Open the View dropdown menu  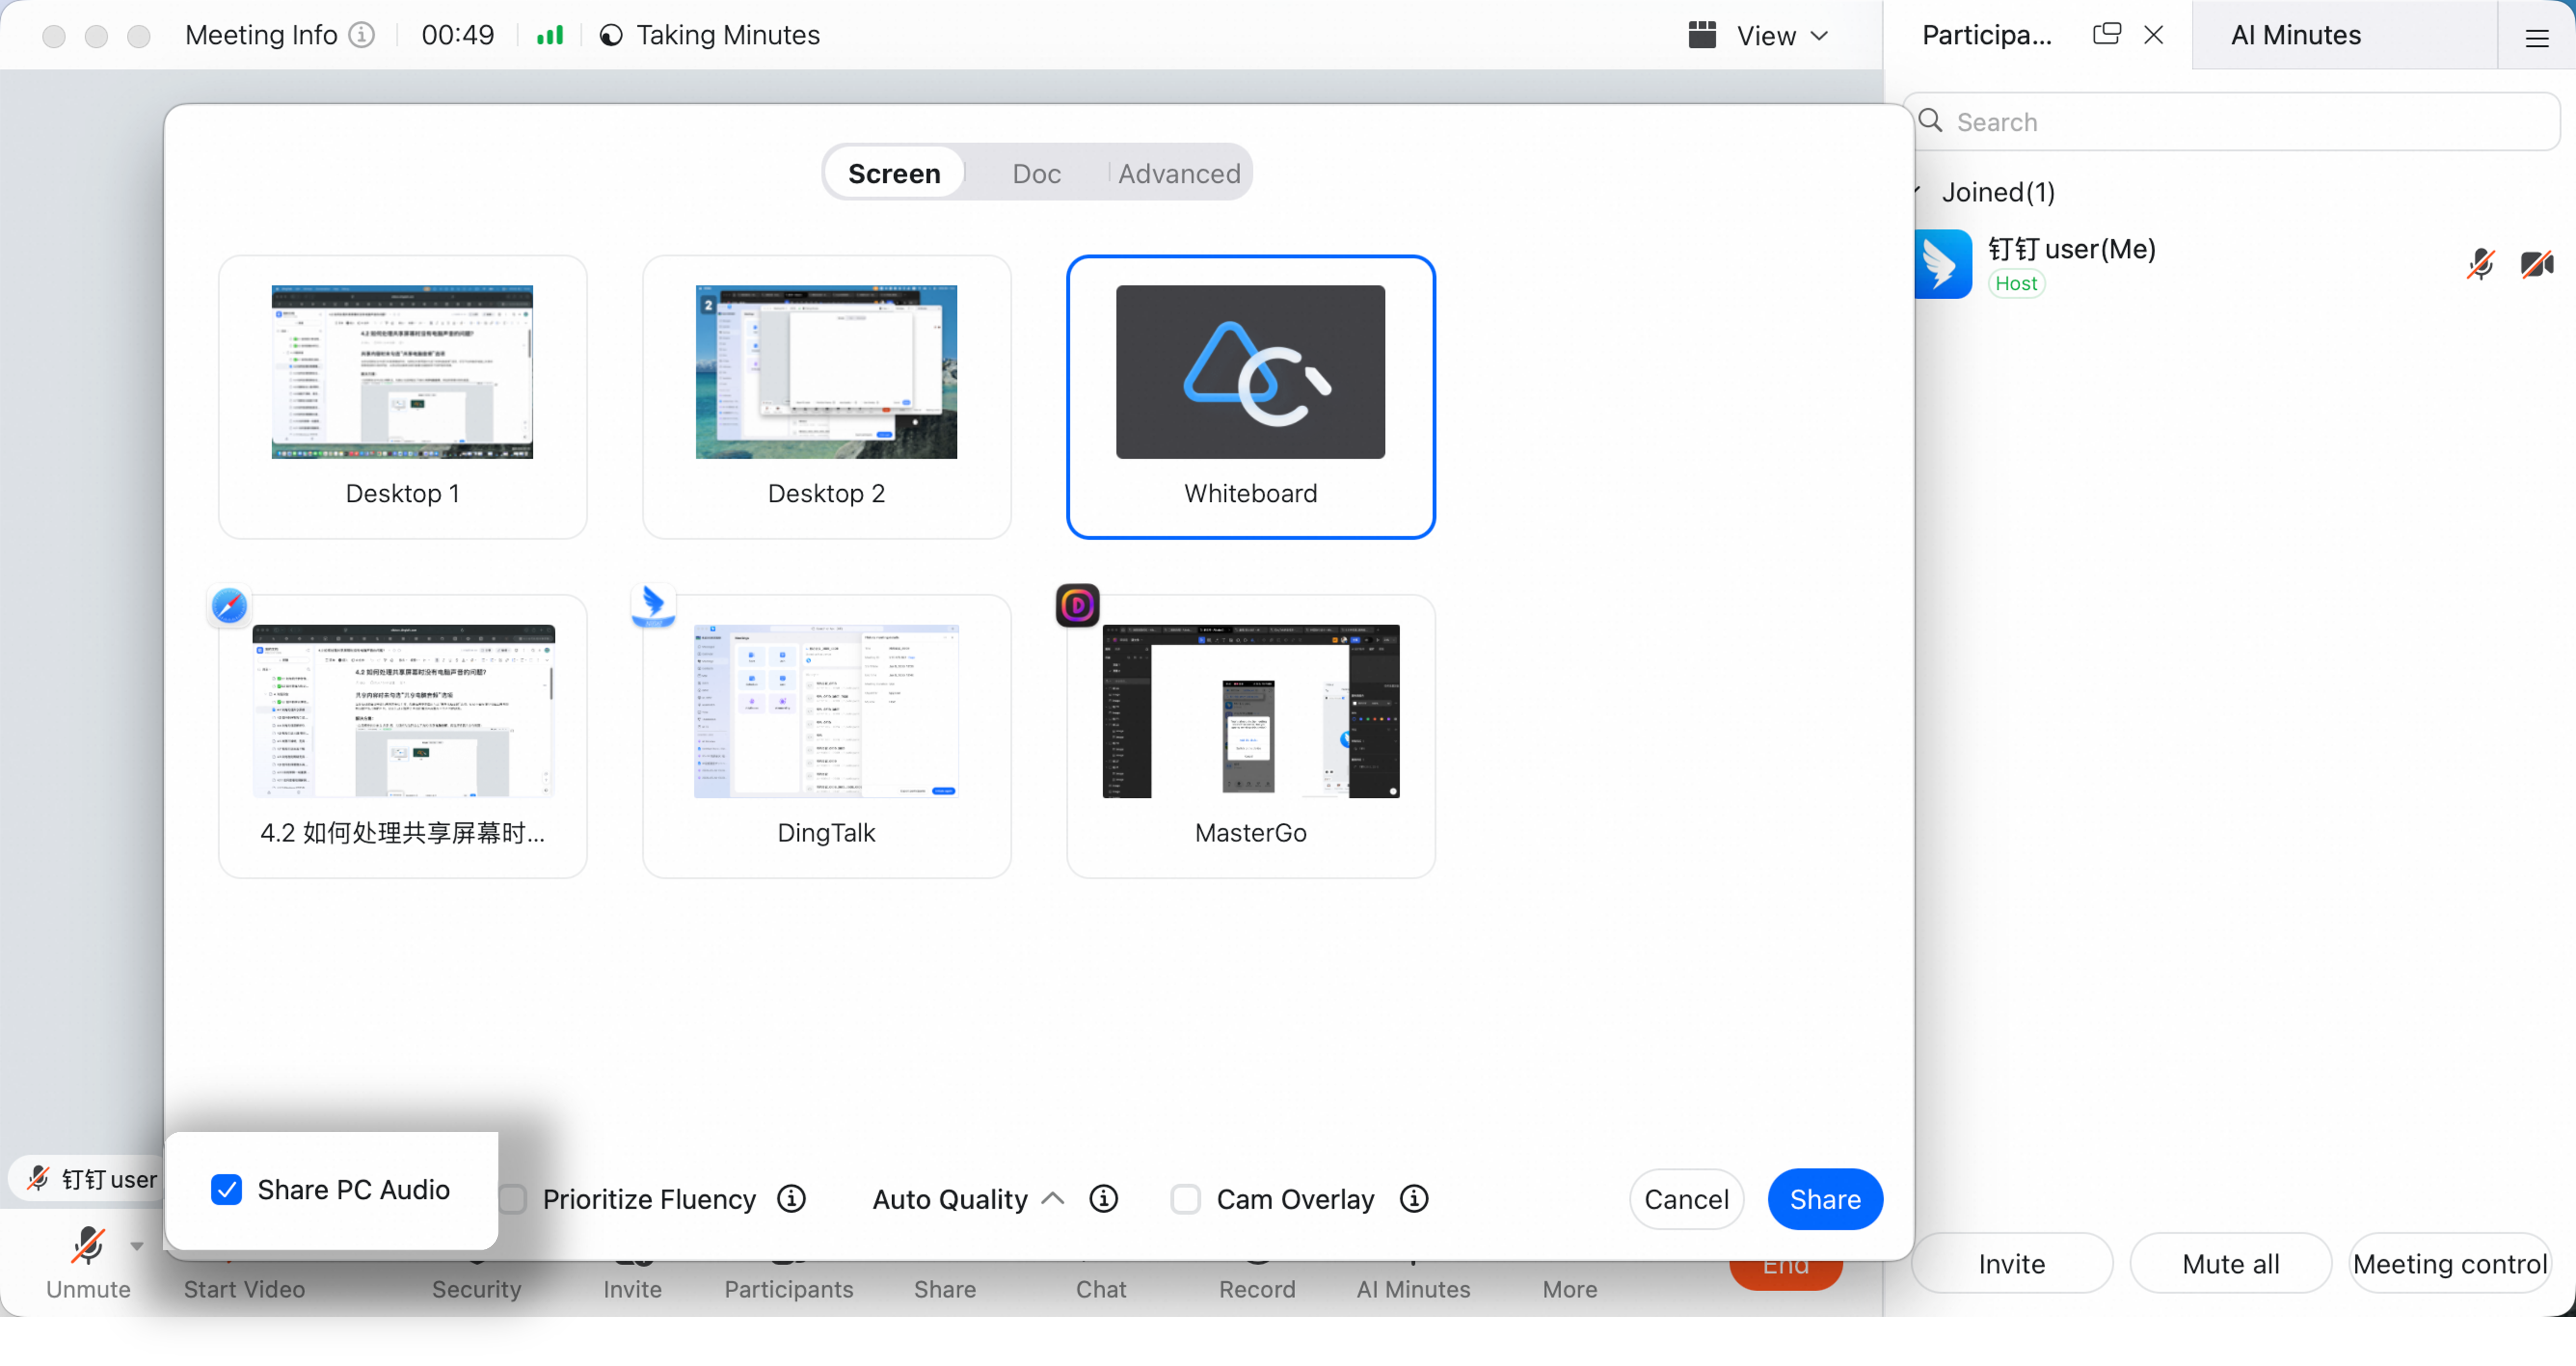pos(1782,36)
